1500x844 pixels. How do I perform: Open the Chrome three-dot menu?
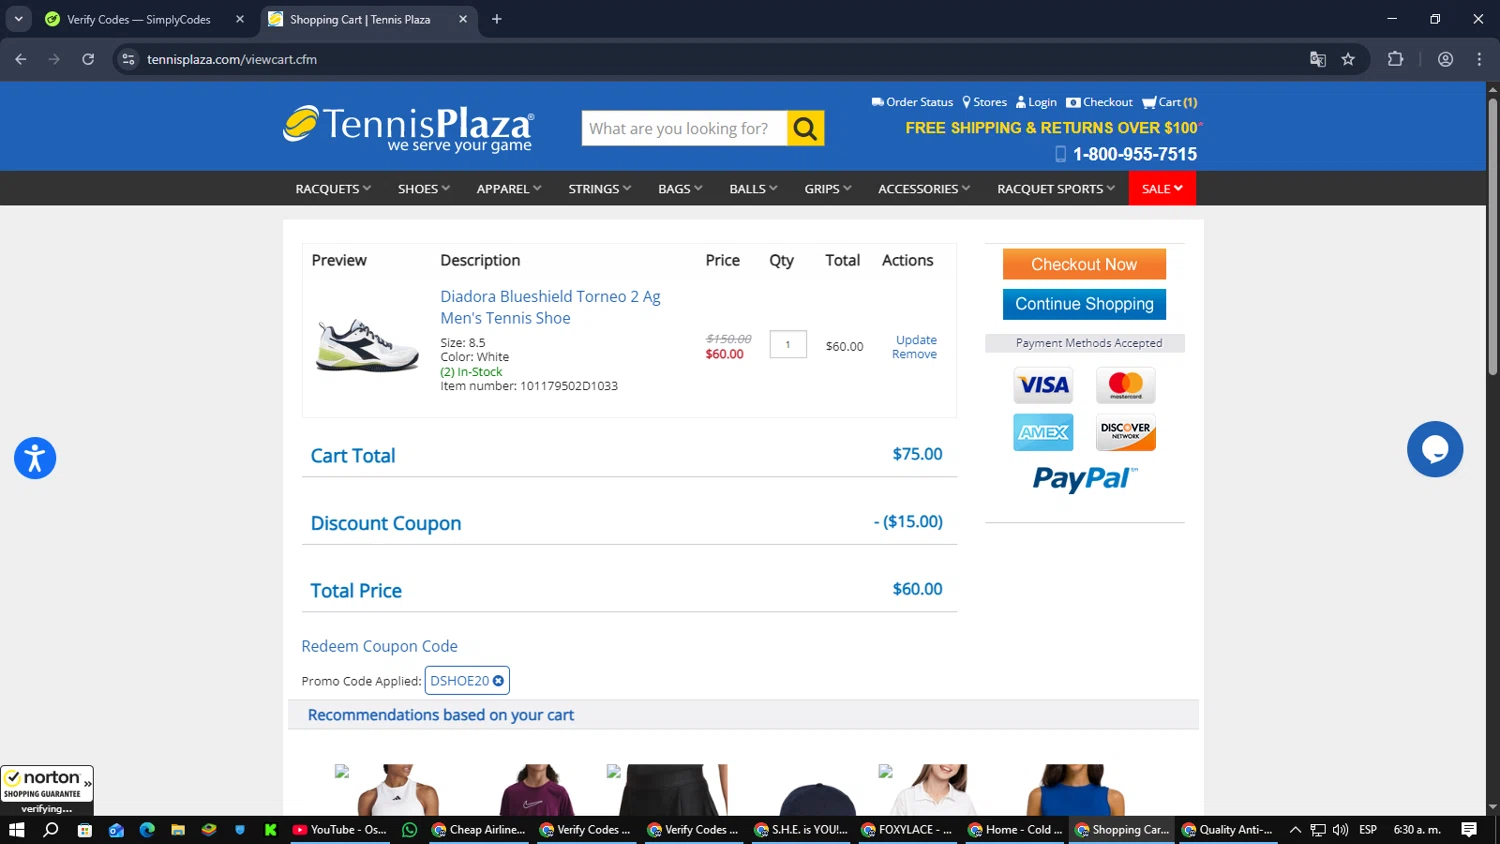pyautogui.click(x=1479, y=59)
